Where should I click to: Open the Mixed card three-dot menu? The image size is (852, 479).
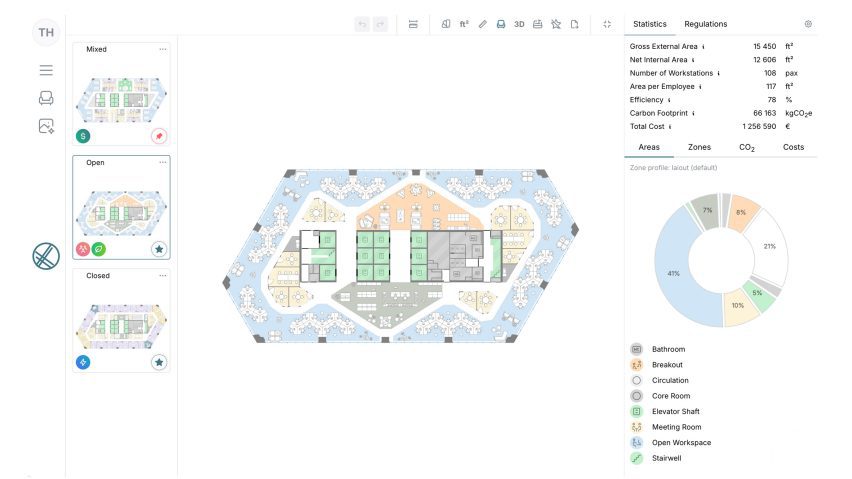162,49
